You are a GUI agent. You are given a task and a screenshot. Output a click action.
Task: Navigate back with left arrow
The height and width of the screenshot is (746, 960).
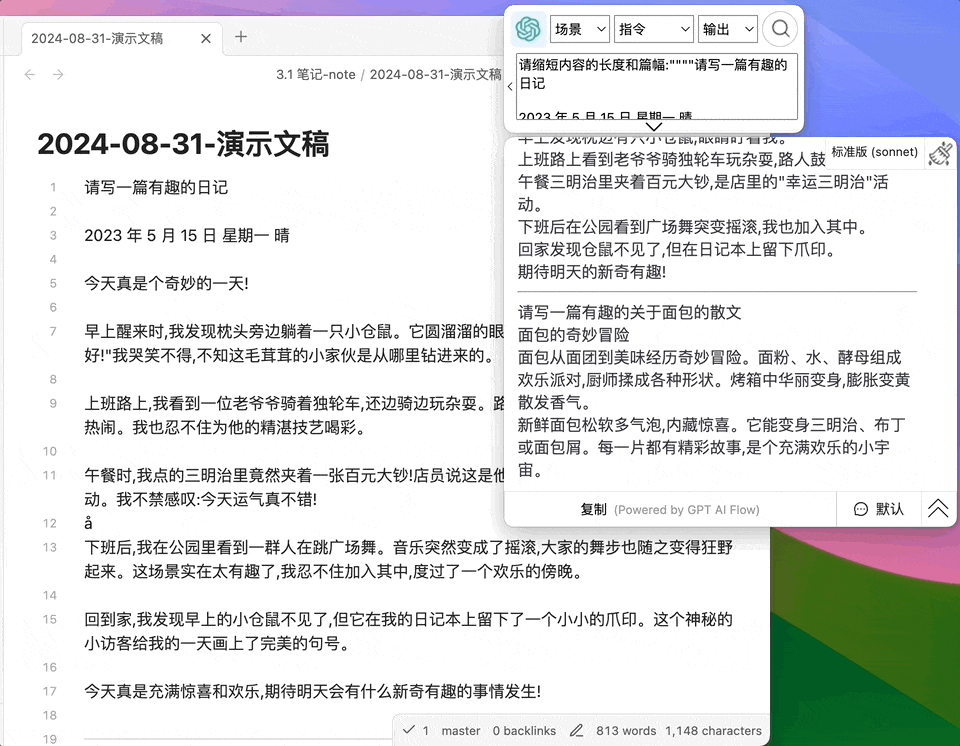click(29, 75)
